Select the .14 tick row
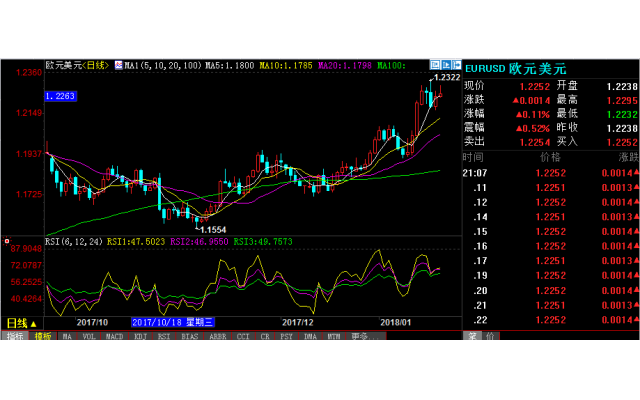Viewport: 640px width, 400px height. coord(551,217)
